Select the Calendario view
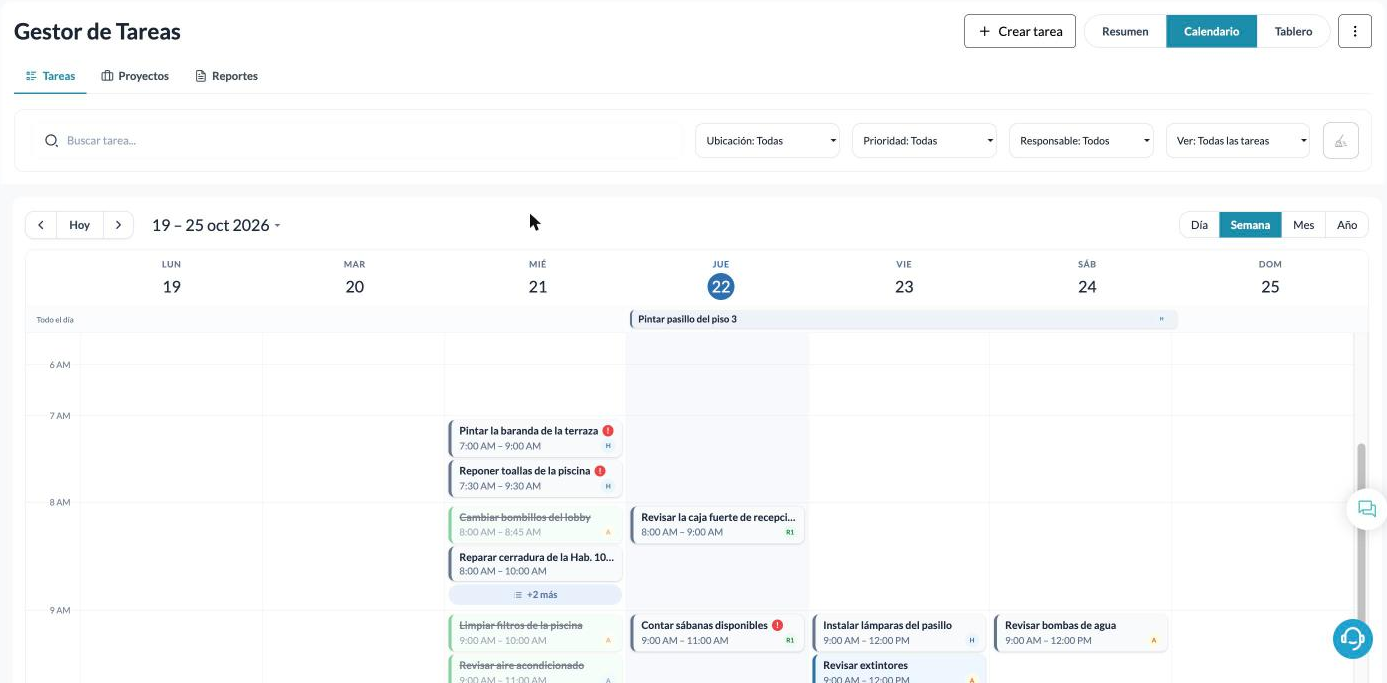 (x=1211, y=31)
